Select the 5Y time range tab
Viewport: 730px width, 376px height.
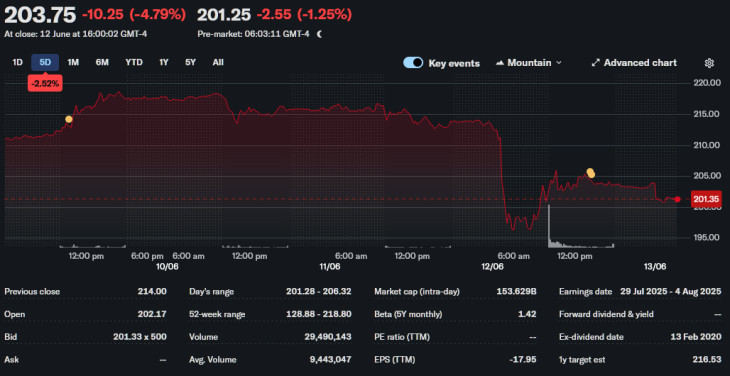pyautogui.click(x=190, y=62)
